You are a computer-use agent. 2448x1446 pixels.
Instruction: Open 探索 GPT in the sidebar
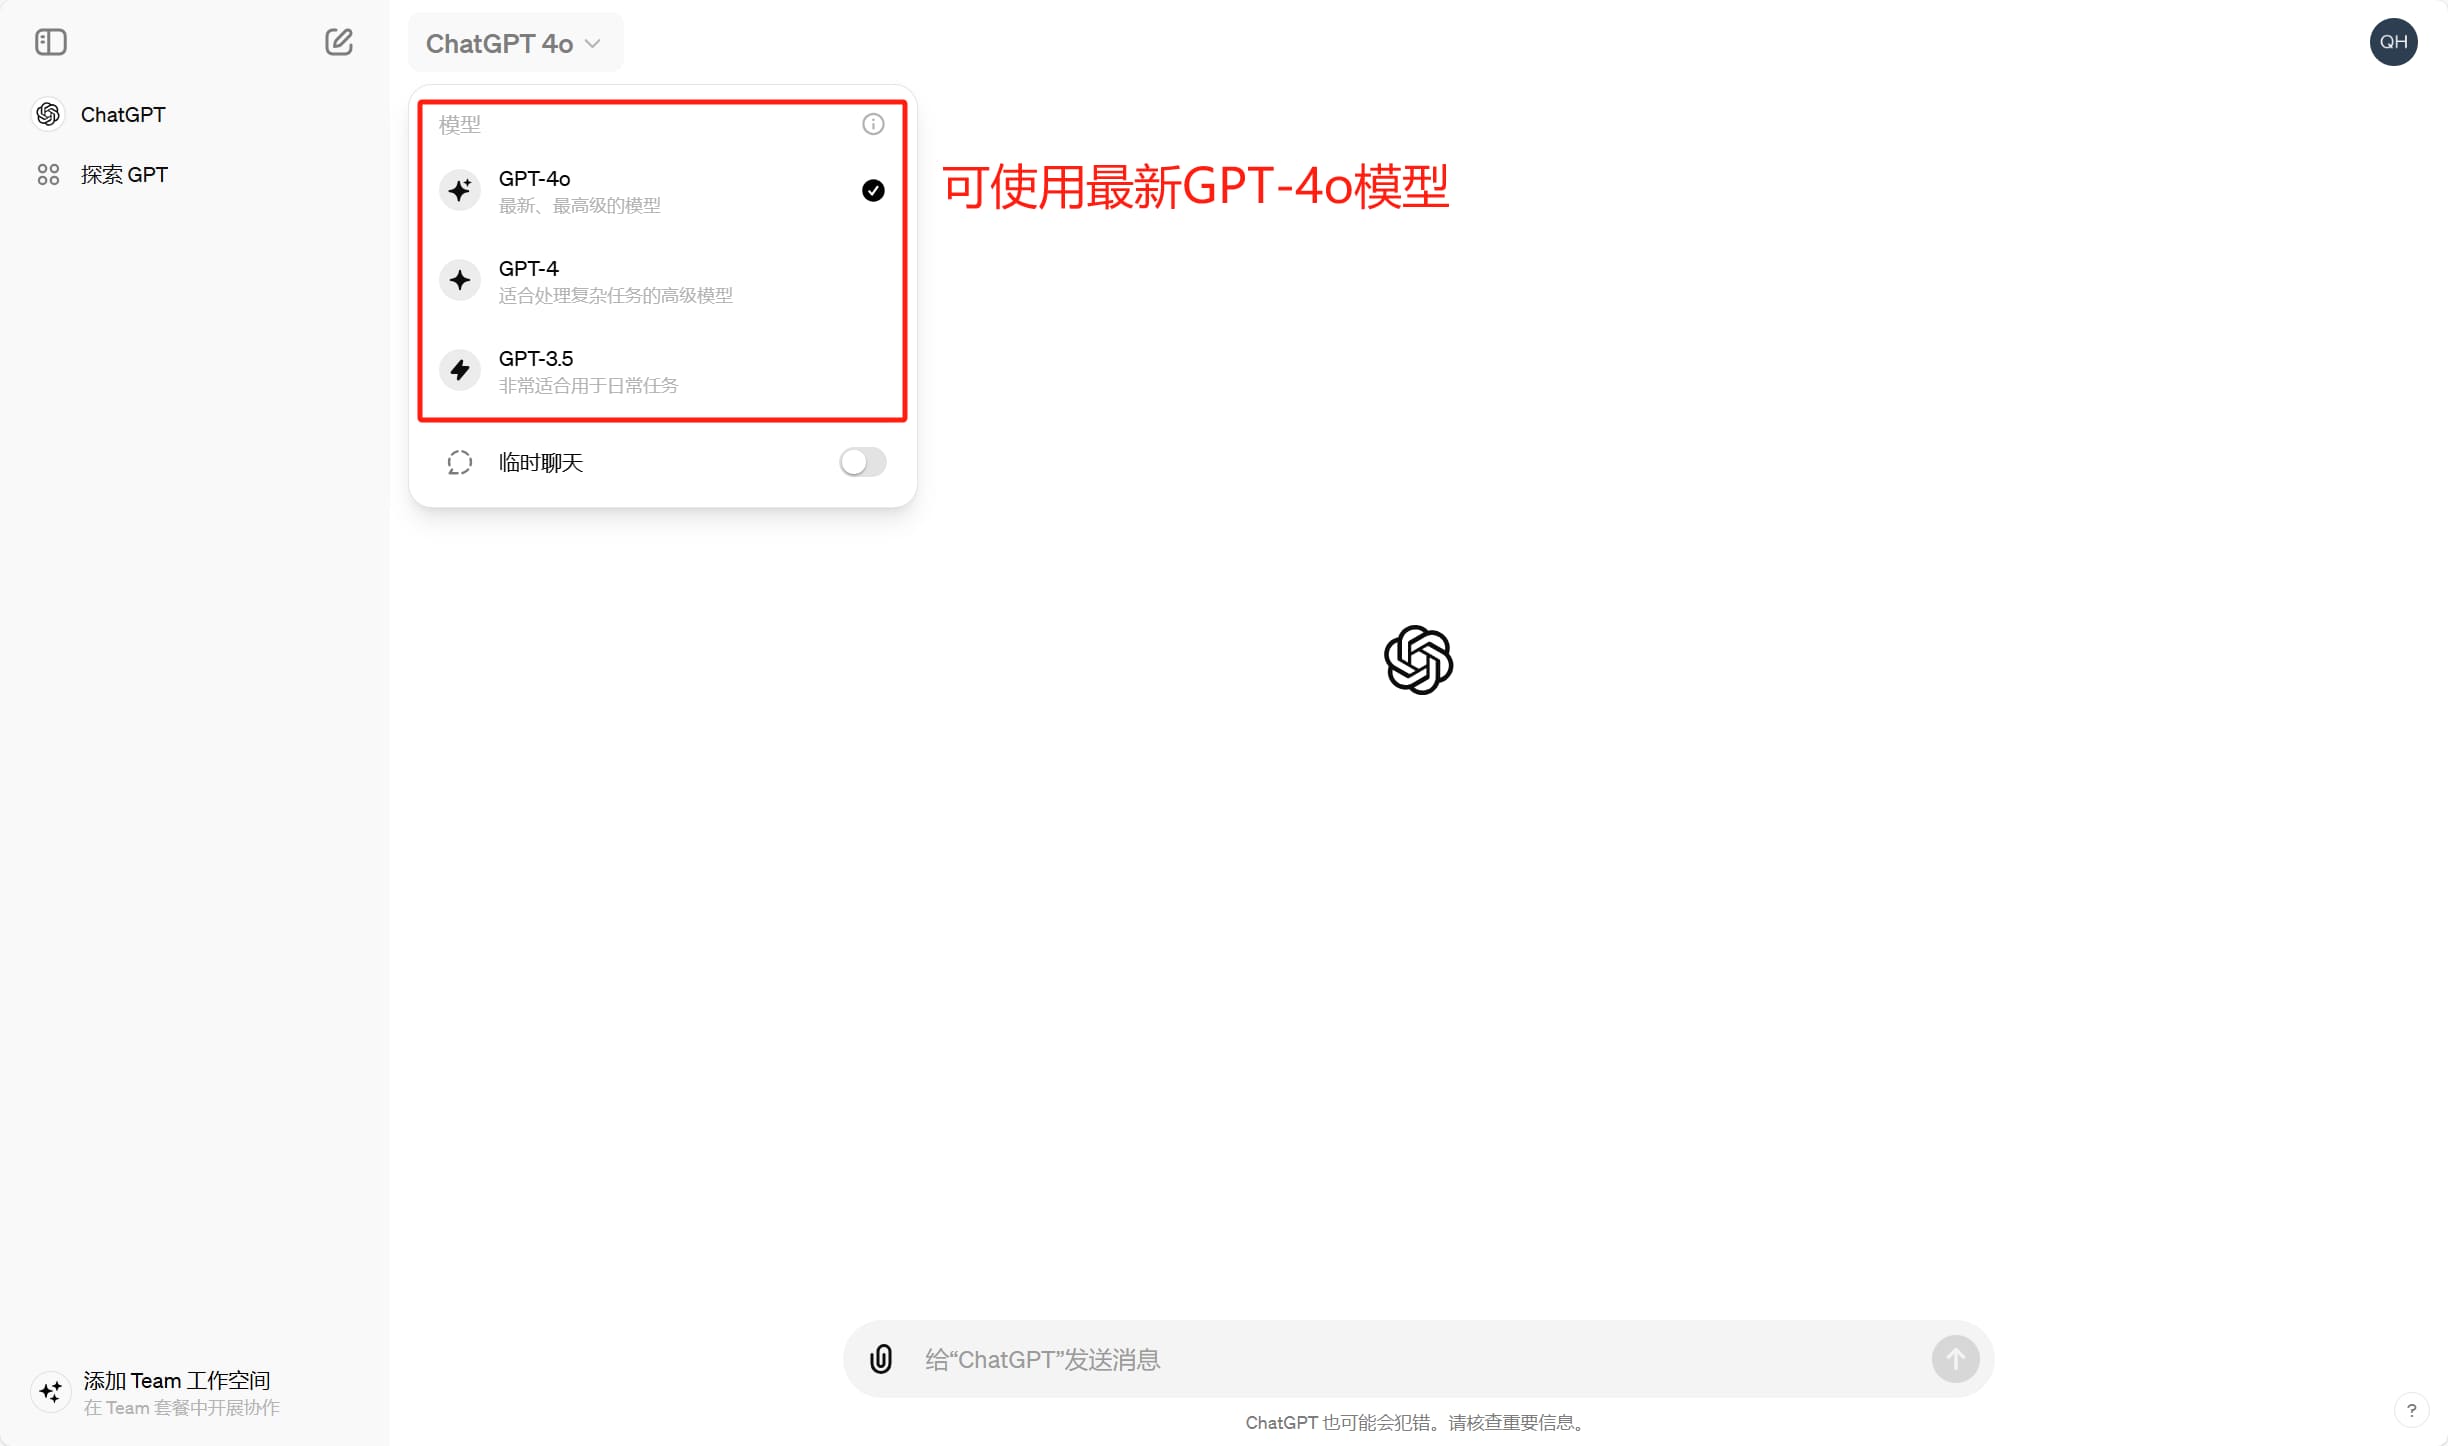pos(193,174)
